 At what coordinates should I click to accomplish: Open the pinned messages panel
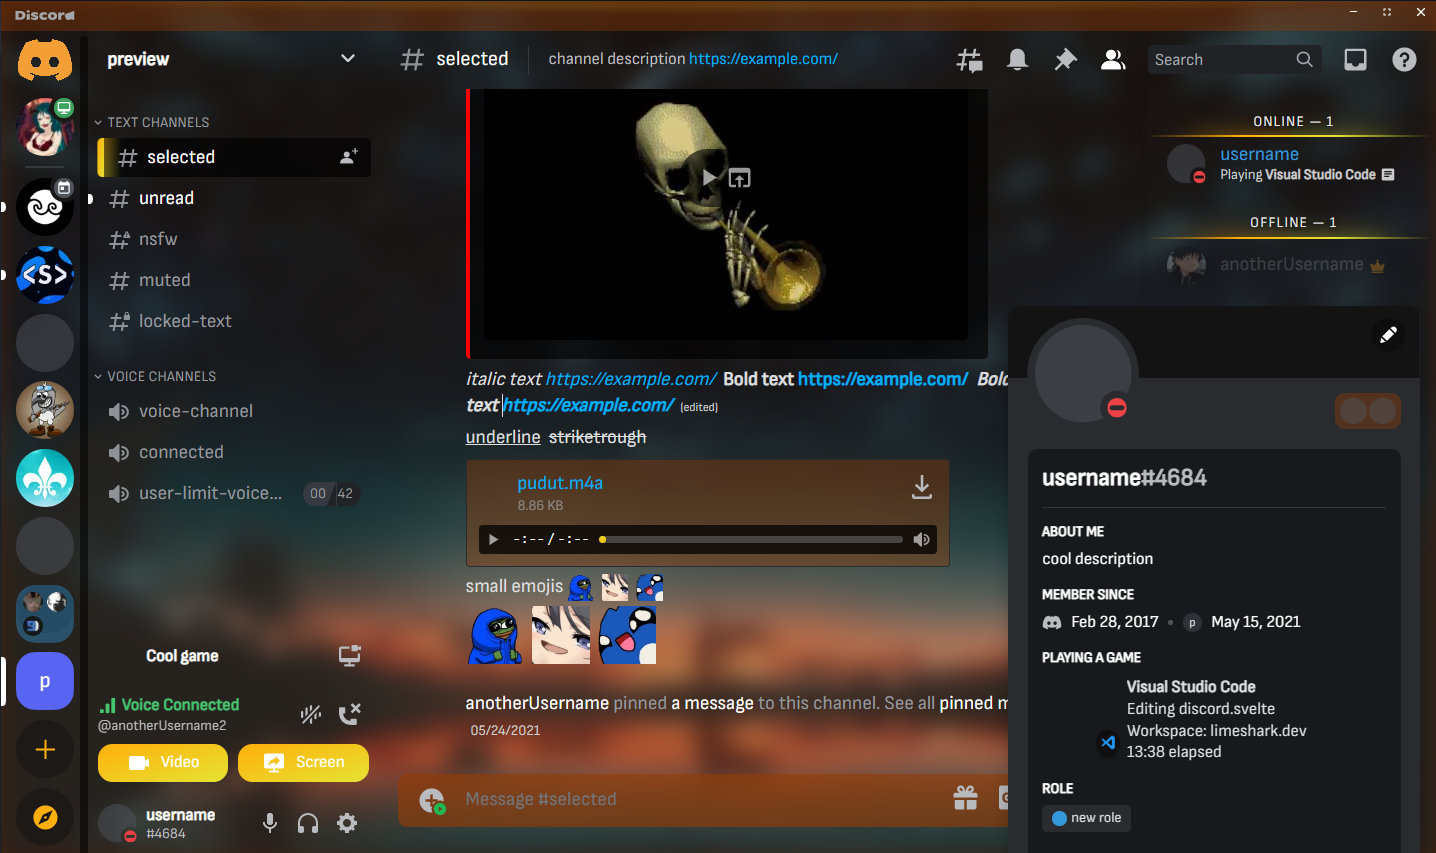[1065, 59]
